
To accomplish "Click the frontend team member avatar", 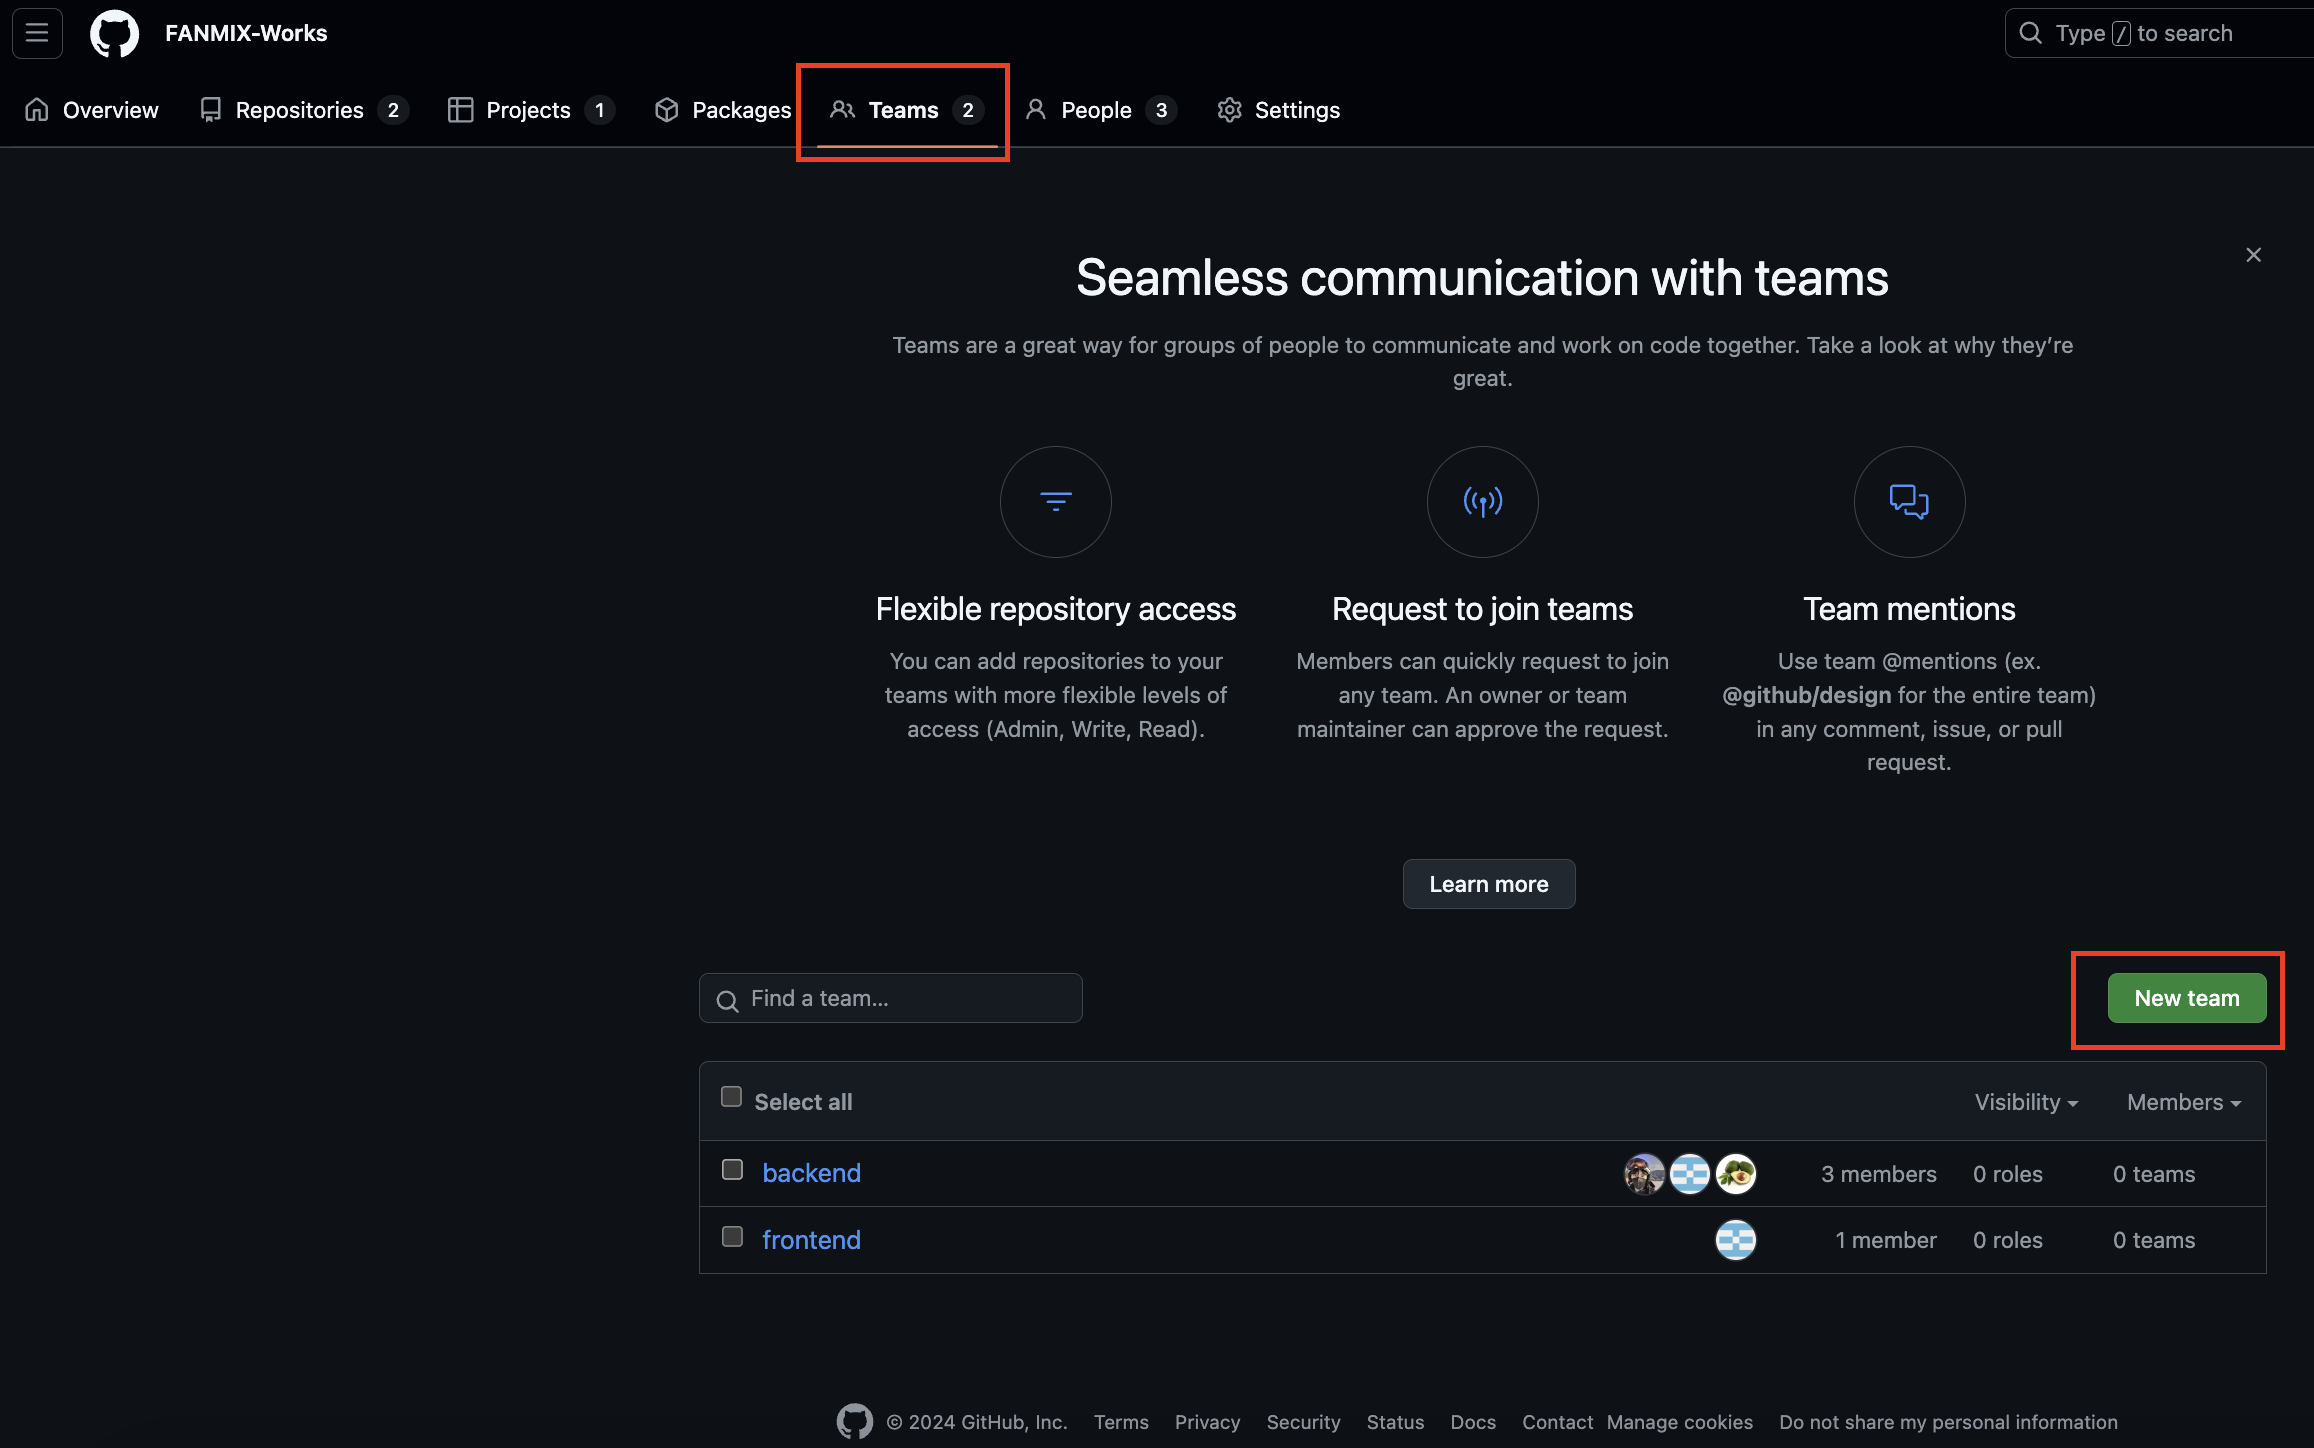I will (x=1735, y=1240).
